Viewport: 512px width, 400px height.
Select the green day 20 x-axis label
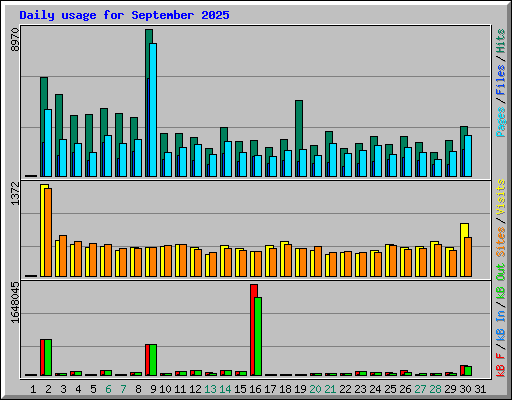click(315, 389)
